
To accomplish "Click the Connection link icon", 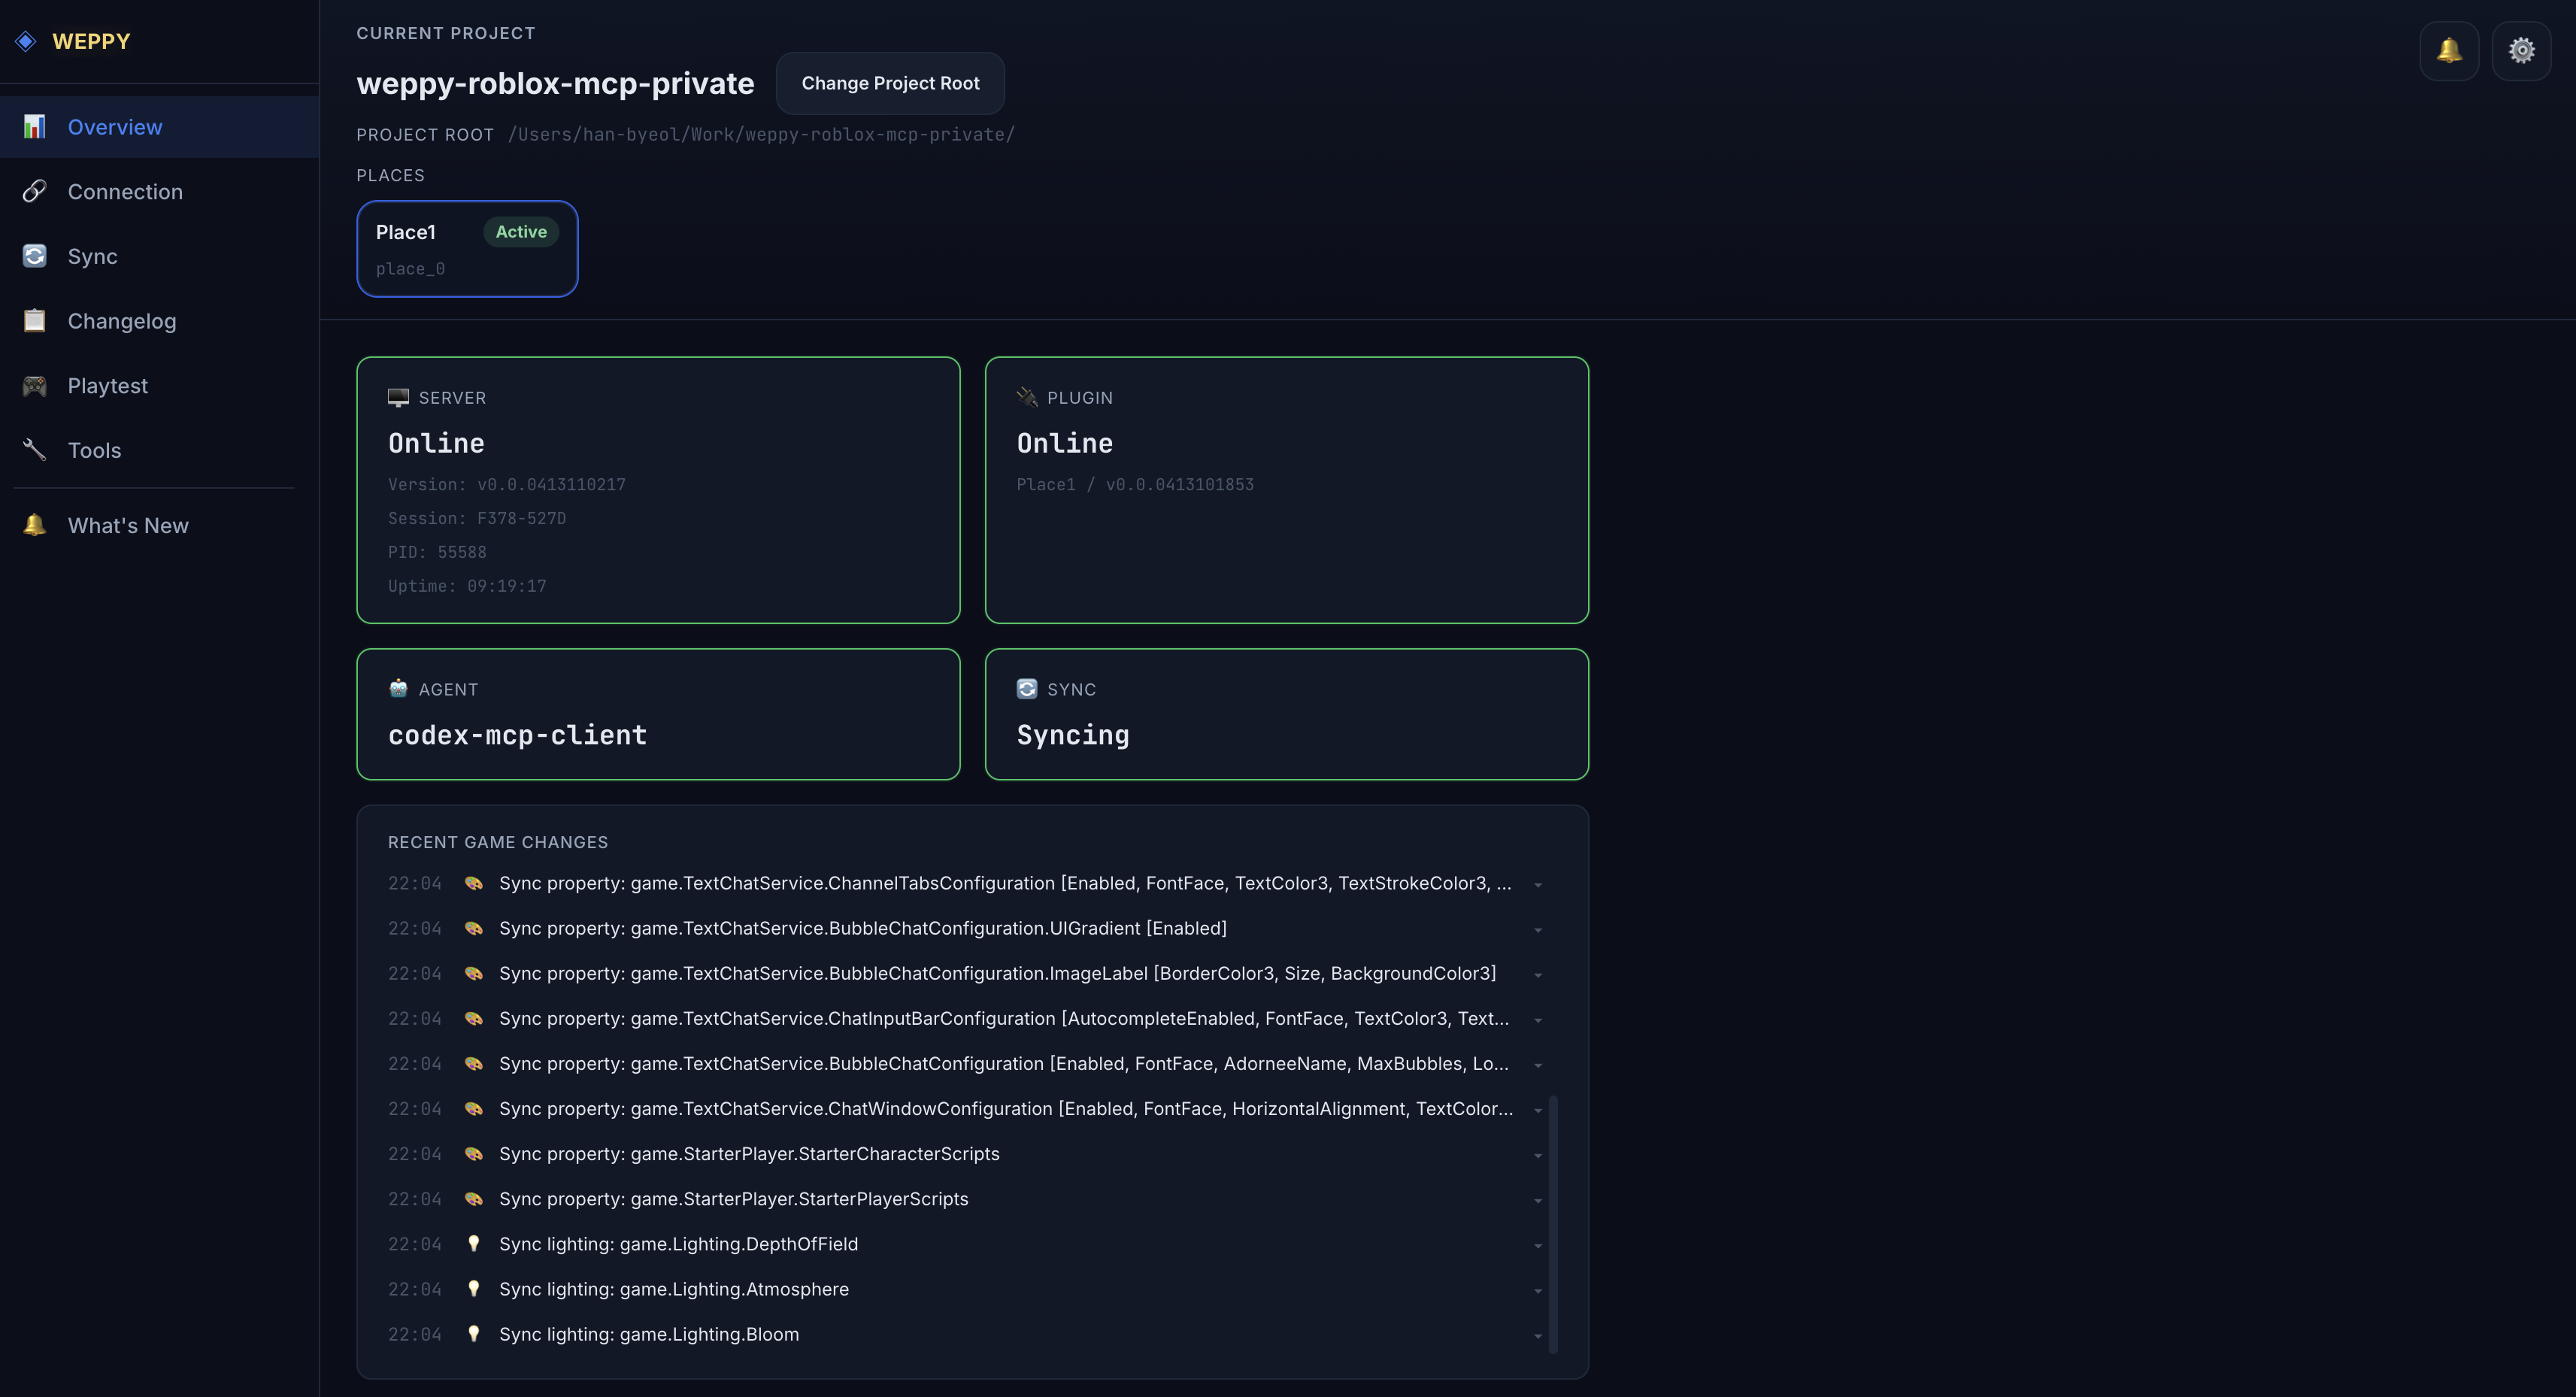I will coord(33,191).
